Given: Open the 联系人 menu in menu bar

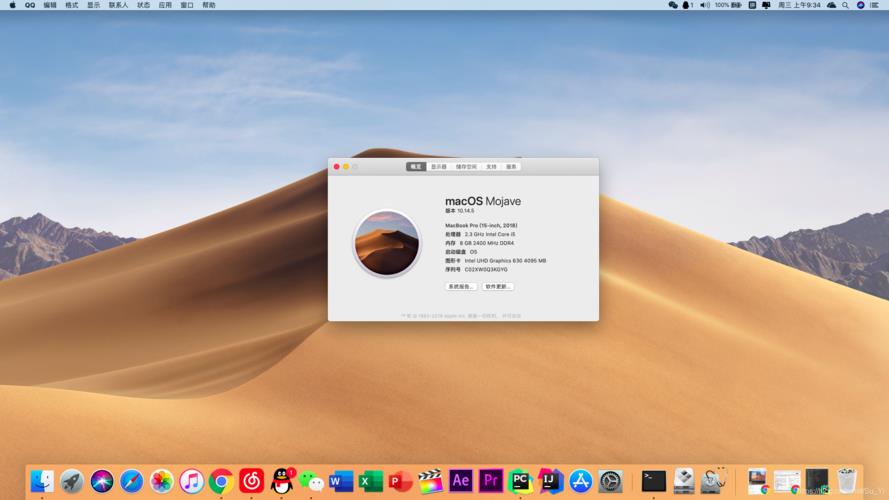Looking at the screenshot, I should pyautogui.click(x=118, y=5).
